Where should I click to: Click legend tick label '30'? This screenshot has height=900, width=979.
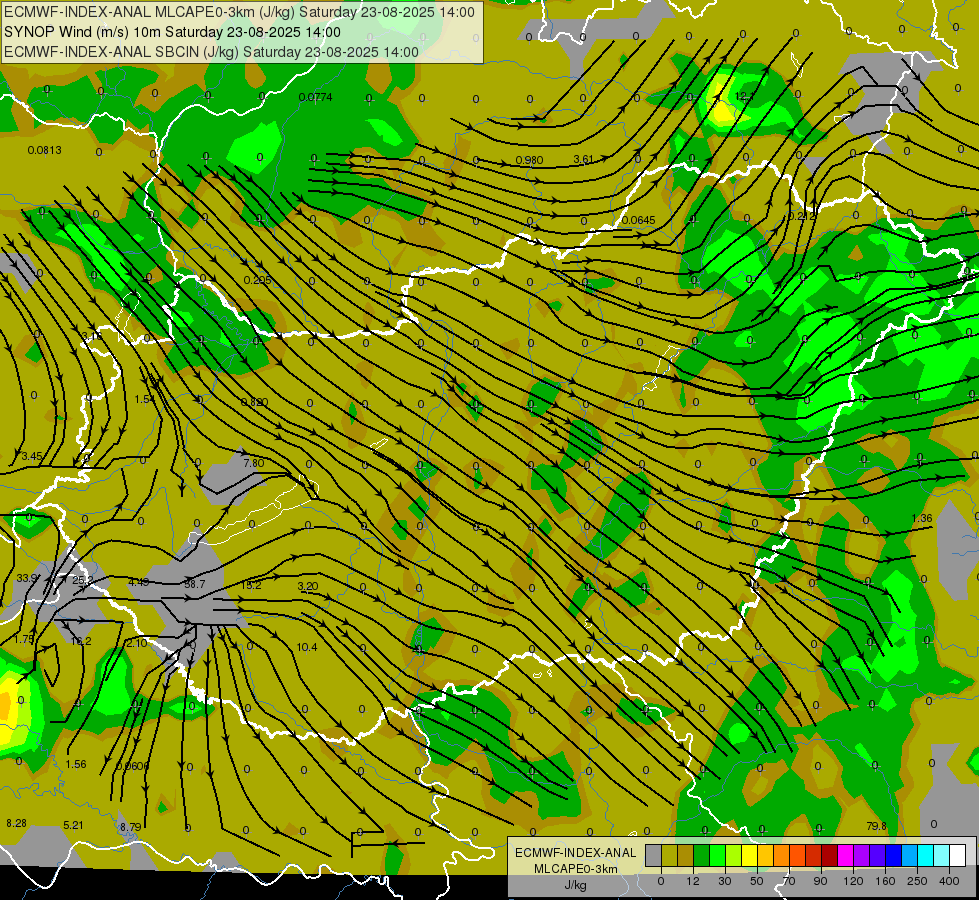tap(725, 881)
